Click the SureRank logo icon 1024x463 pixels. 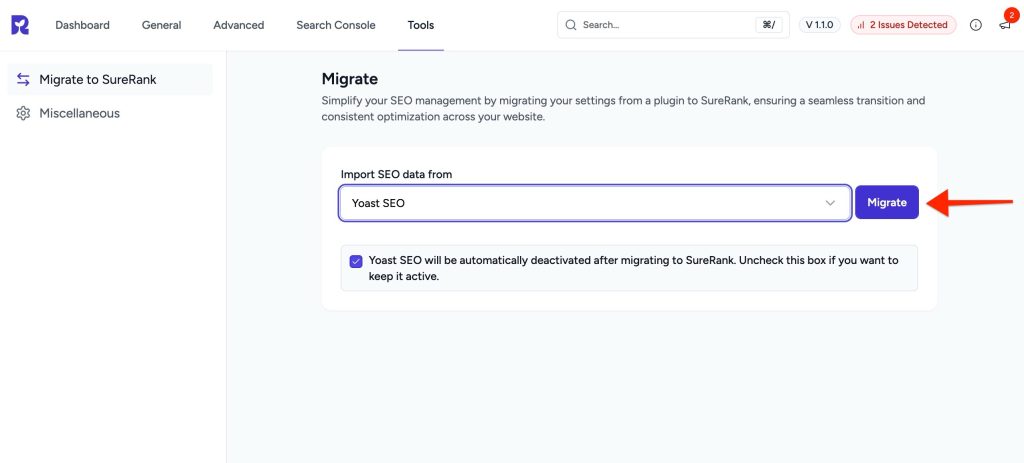click(x=20, y=25)
